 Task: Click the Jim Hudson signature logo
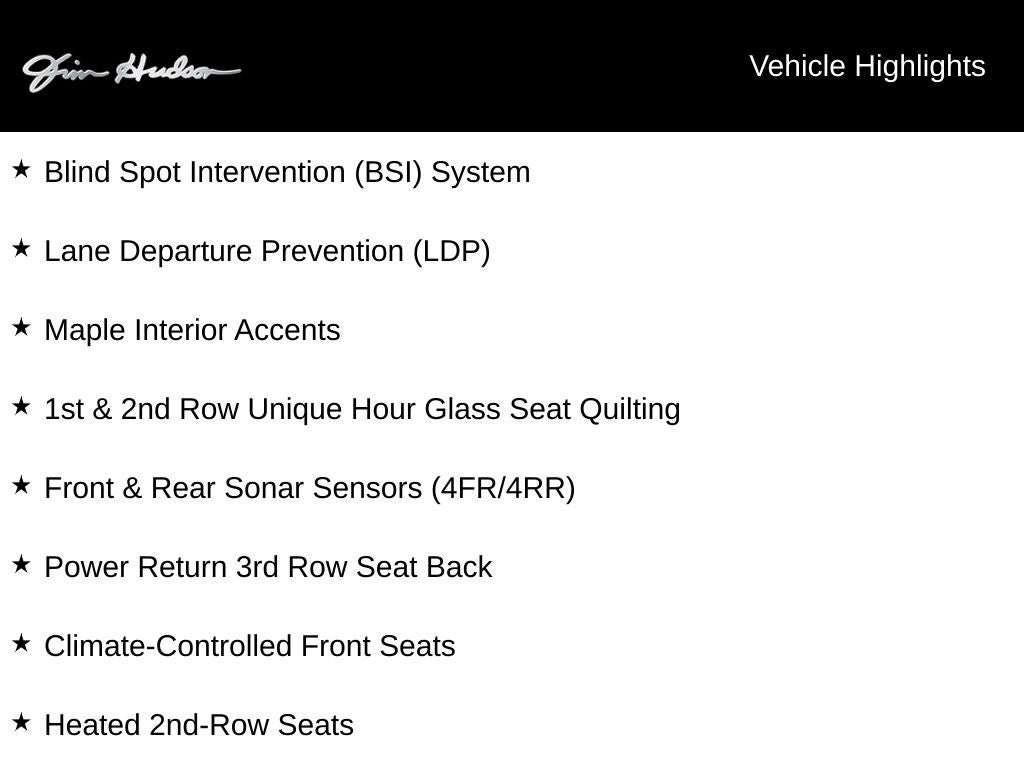pos(131,71)
